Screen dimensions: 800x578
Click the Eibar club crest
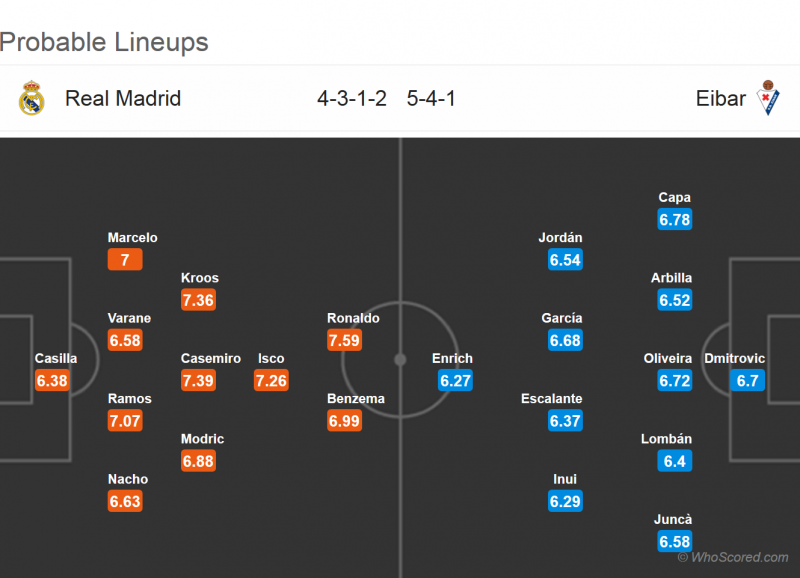tap(768, 98)
